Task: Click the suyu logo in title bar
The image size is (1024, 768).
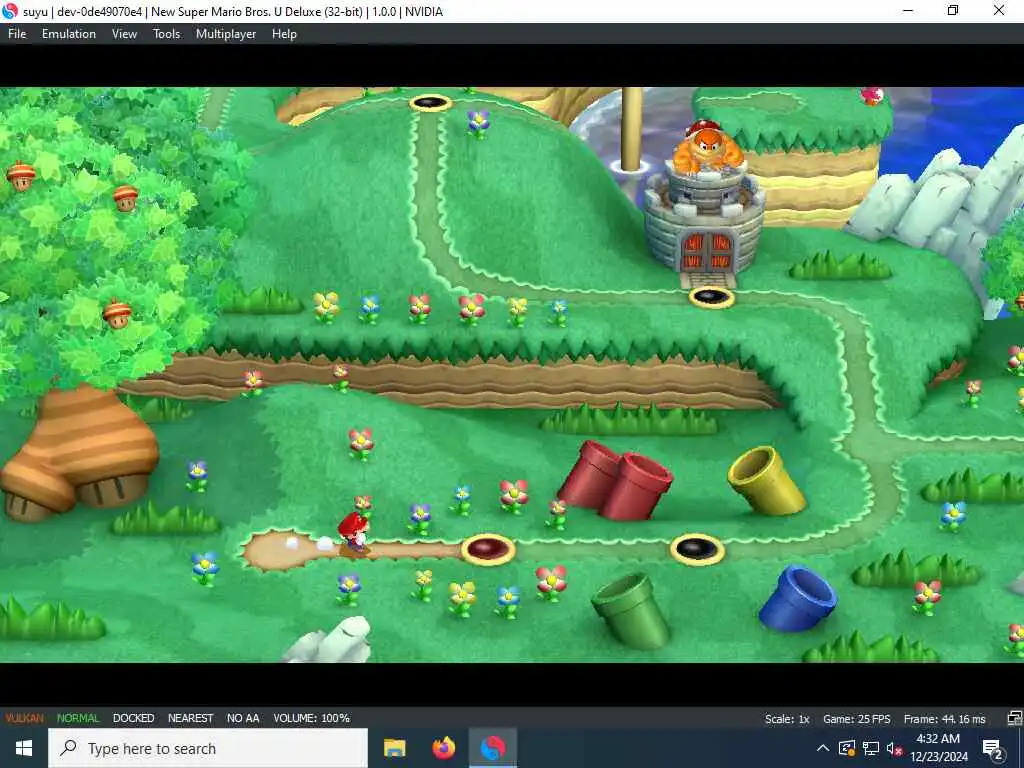Action: 10,11
